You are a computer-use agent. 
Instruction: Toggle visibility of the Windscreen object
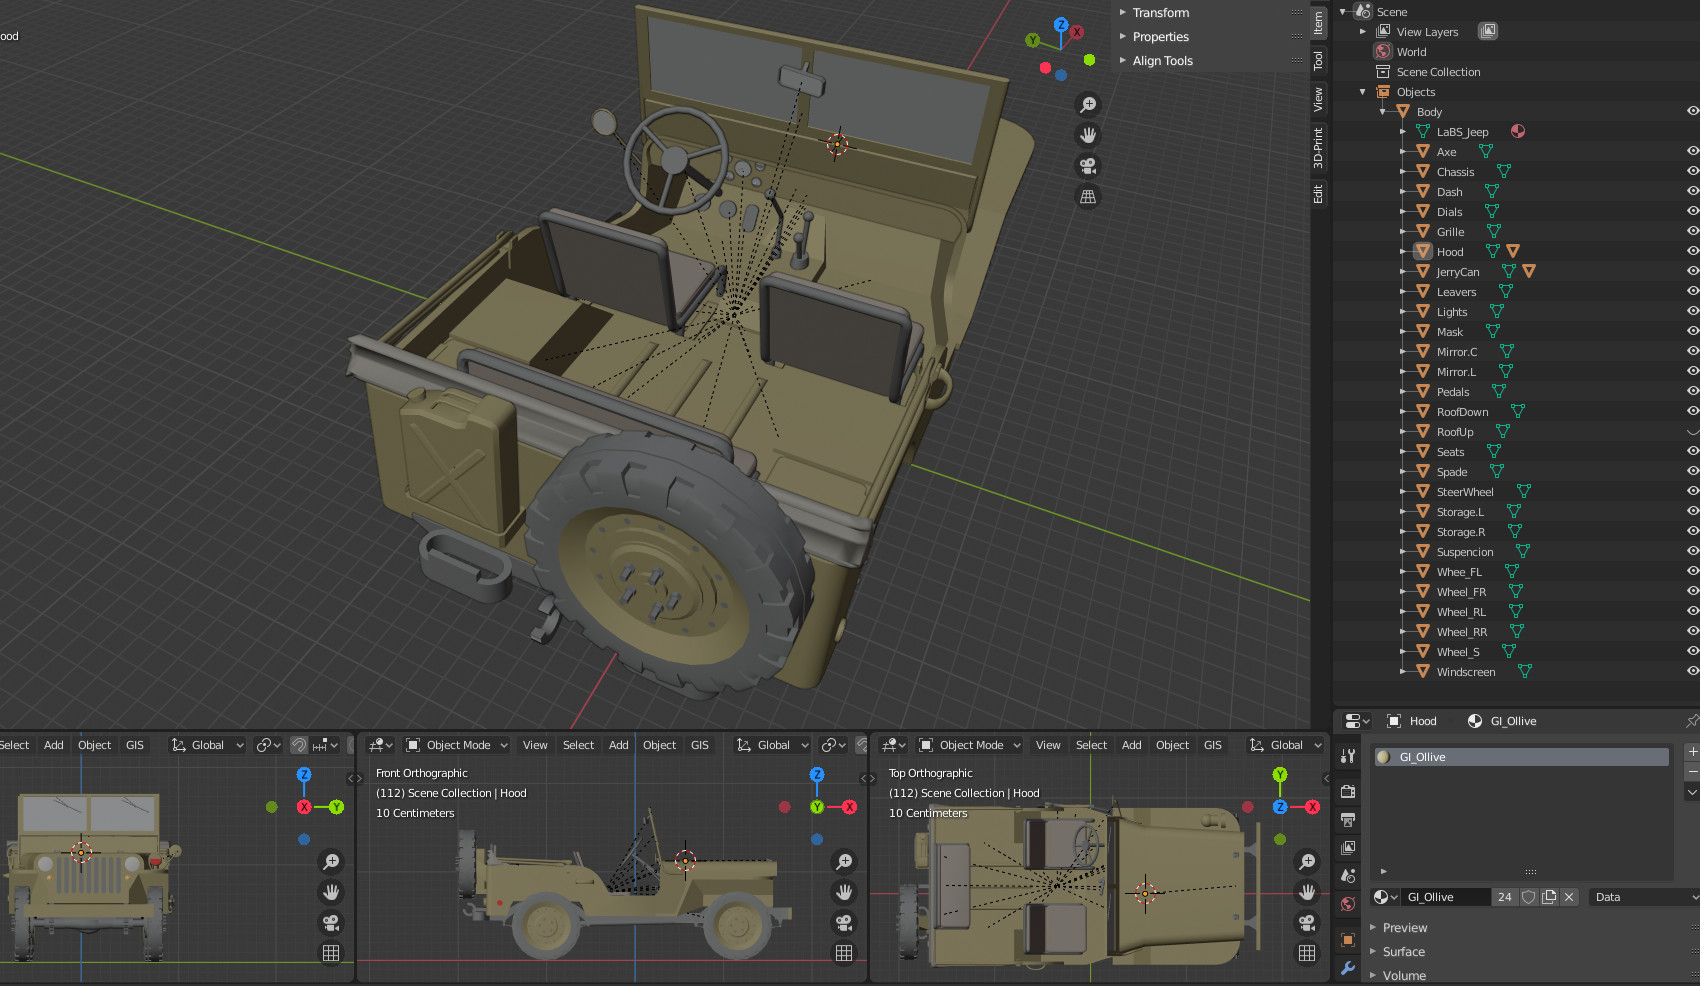point(1692,671)
